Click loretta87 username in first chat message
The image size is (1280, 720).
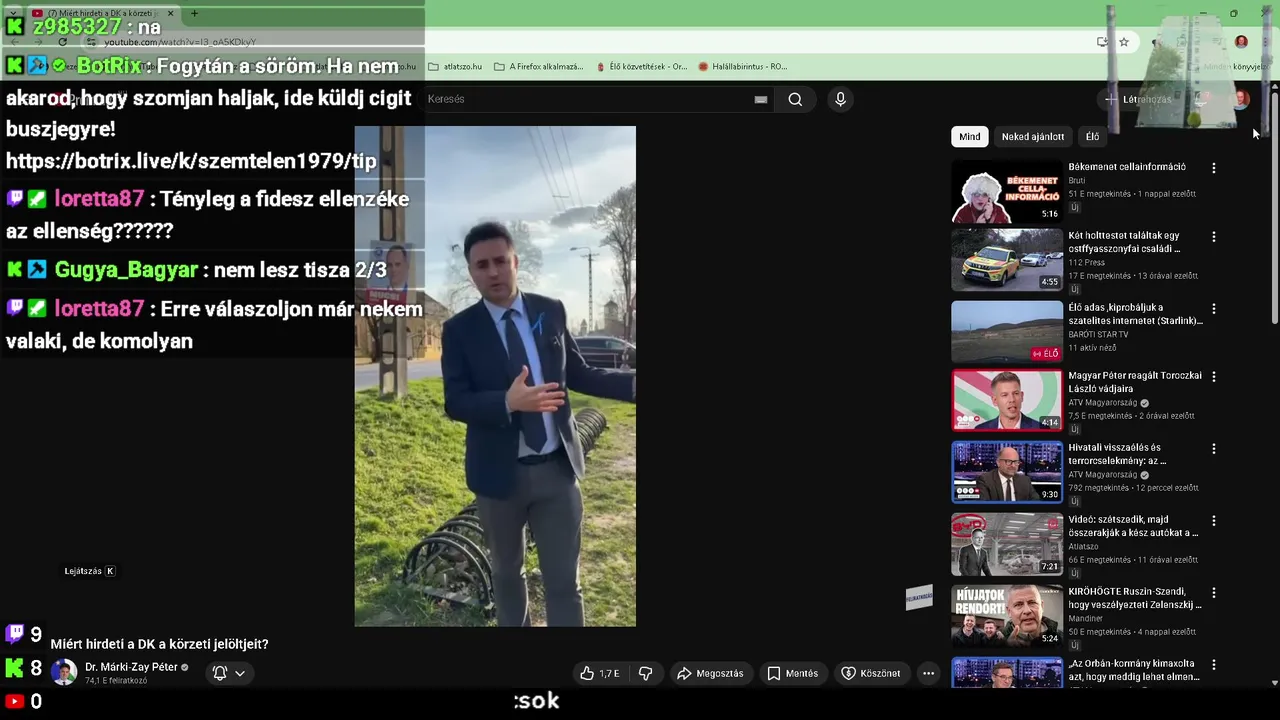(x=99, y=199)
